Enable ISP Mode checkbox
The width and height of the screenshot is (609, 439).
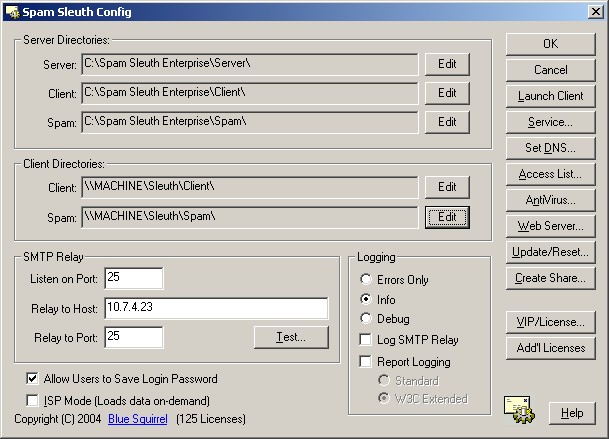click(34, 400)
